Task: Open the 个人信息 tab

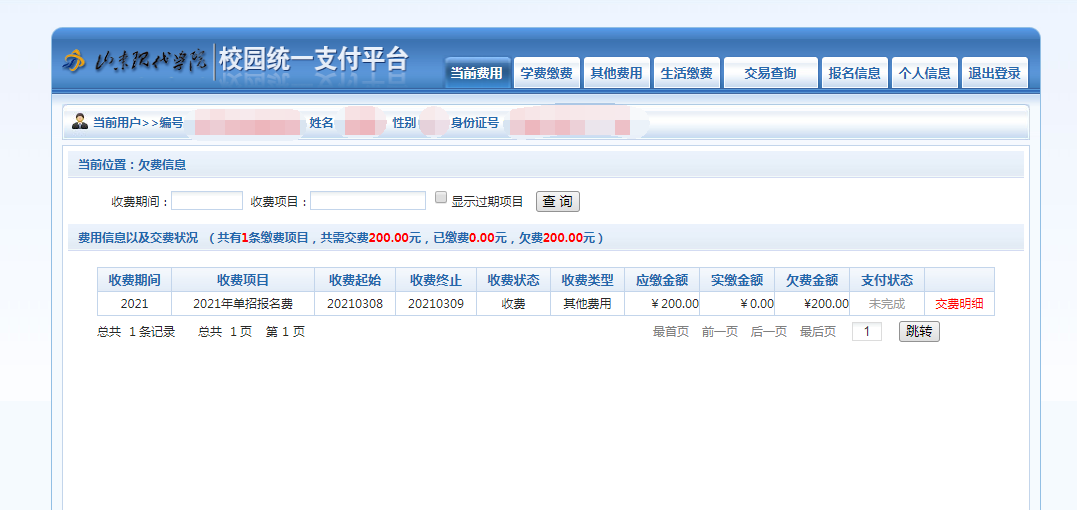Action: click(x=924, y=73)
